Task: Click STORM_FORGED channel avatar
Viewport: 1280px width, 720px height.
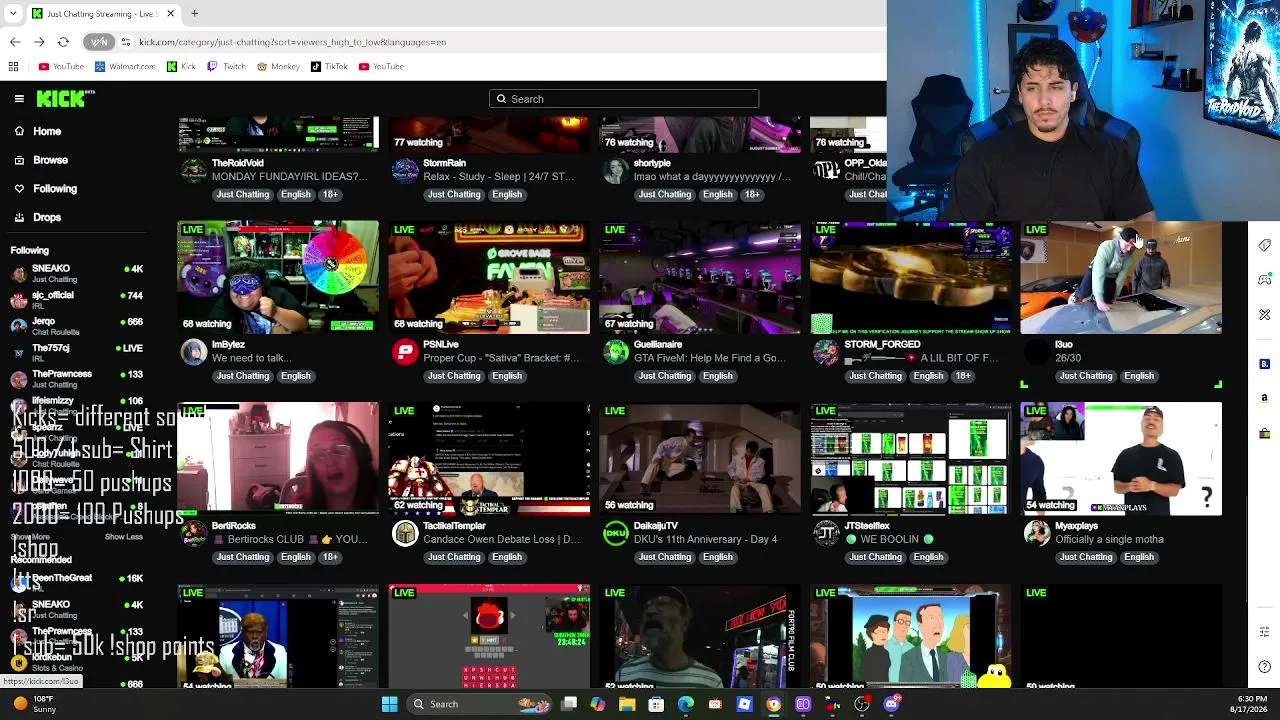Action: (x=826, y=352)
